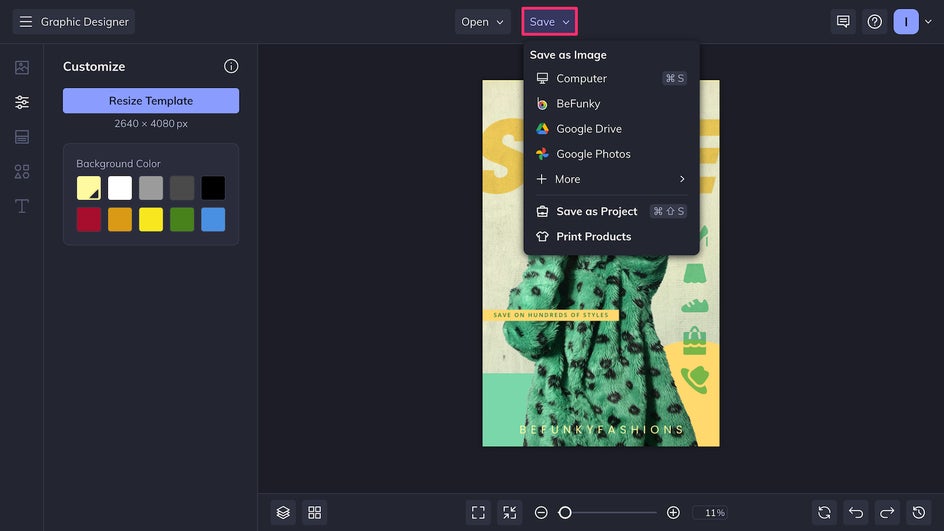Select the green shopping bag graphic
This screenshot has height=531, width=944.
click(x=695, y=341)
